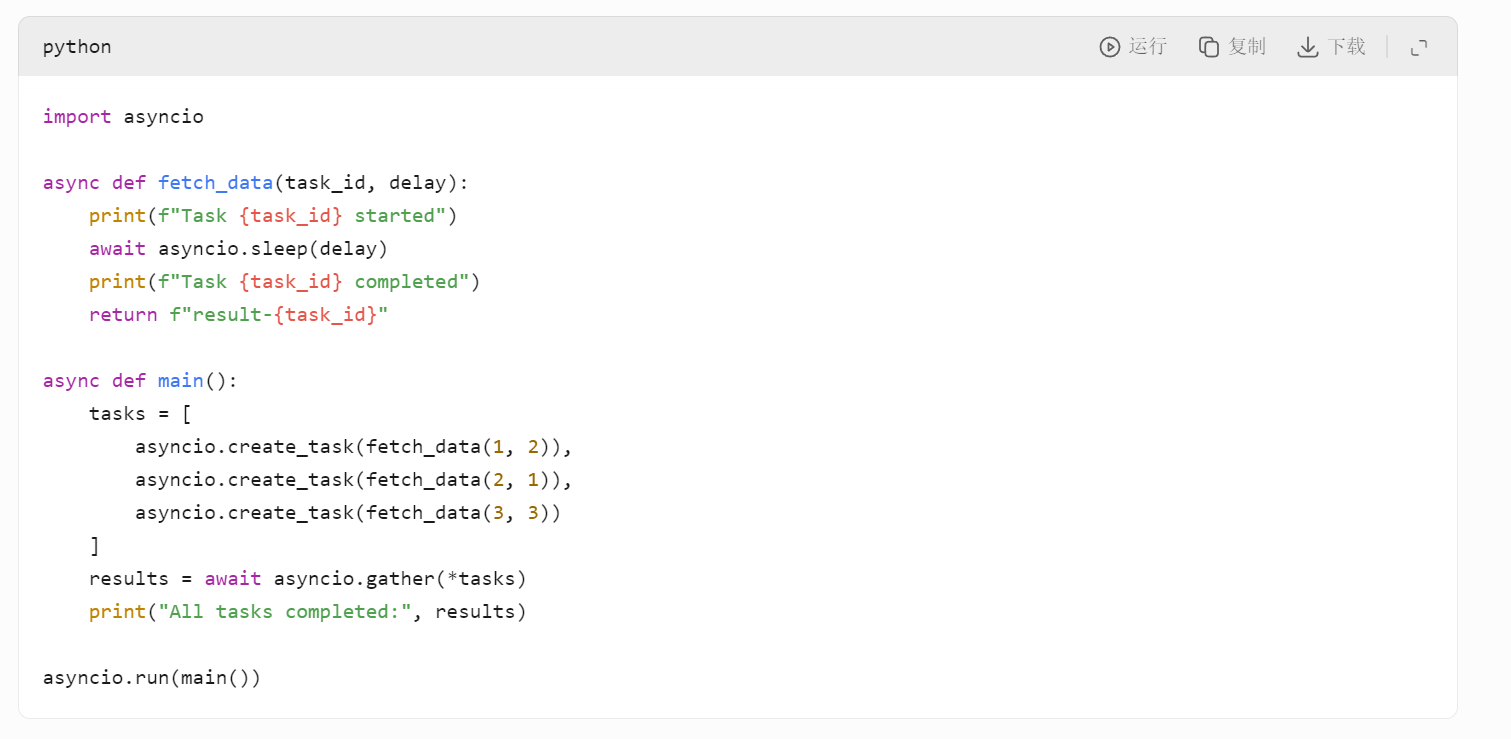
Task: Click the down-arrow icon before 下载
Action: pyautogui.click(x=1307, y=46)
